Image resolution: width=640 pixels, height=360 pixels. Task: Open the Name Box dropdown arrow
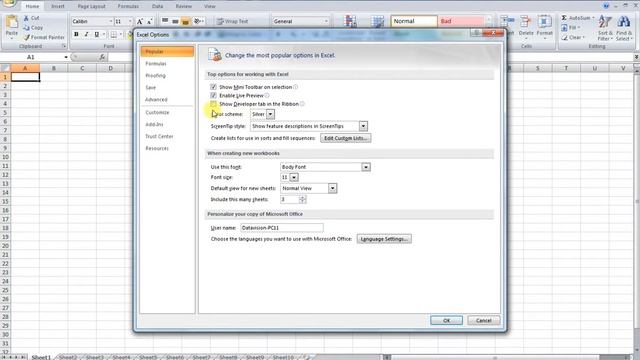tap(66, 57)
